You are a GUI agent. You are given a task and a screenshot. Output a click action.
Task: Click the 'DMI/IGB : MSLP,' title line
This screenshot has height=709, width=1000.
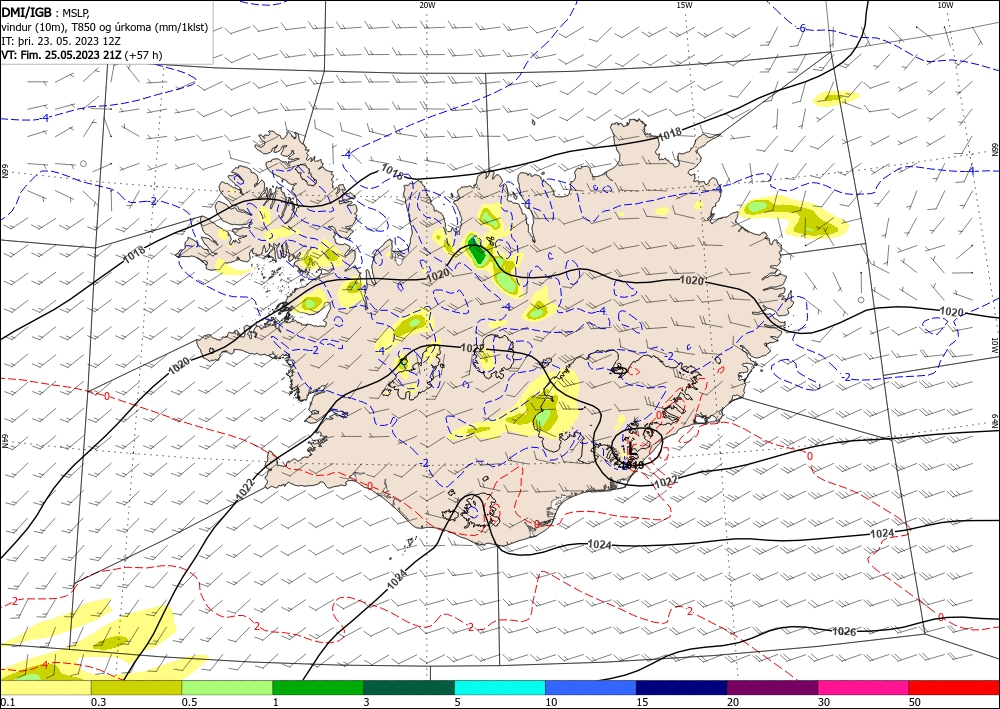[46, 13]
